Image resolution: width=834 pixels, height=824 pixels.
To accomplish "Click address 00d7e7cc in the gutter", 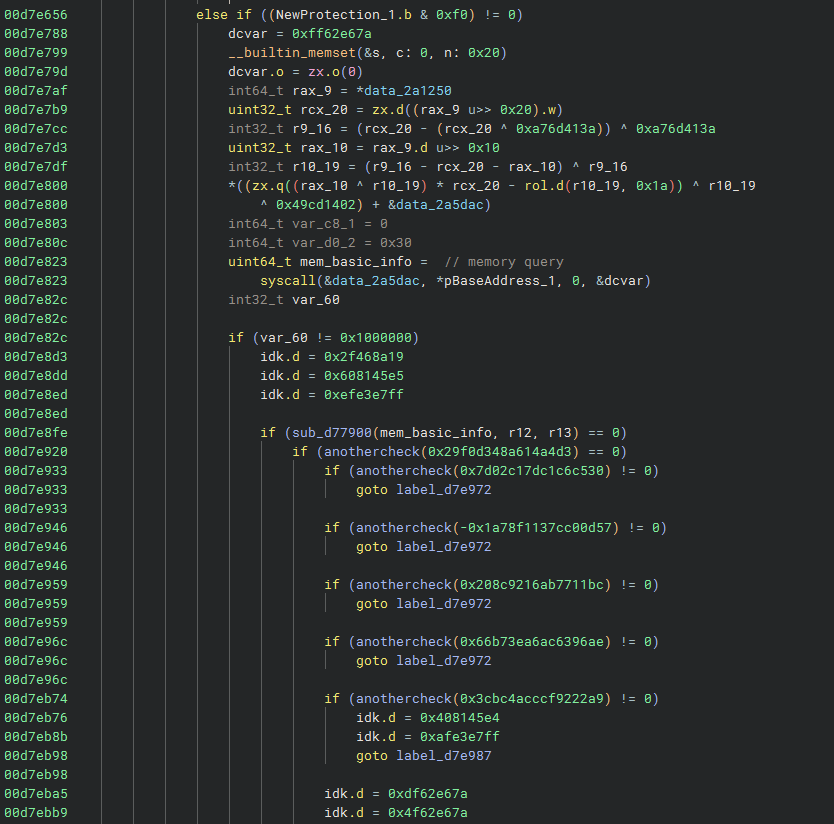I will pyautogui.click(x=36, y=129).
